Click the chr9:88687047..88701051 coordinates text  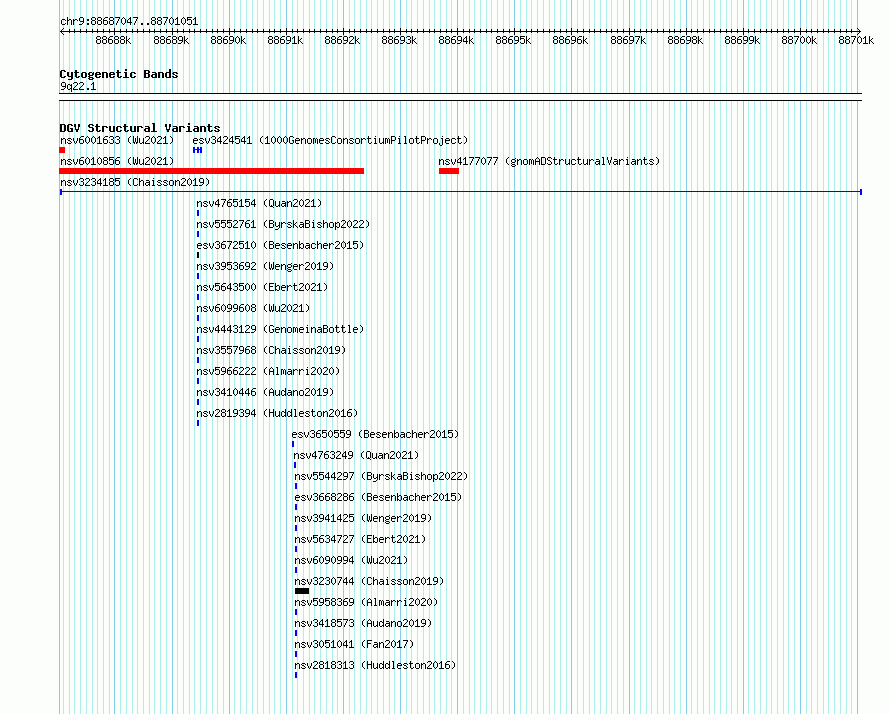click(129, 22)
